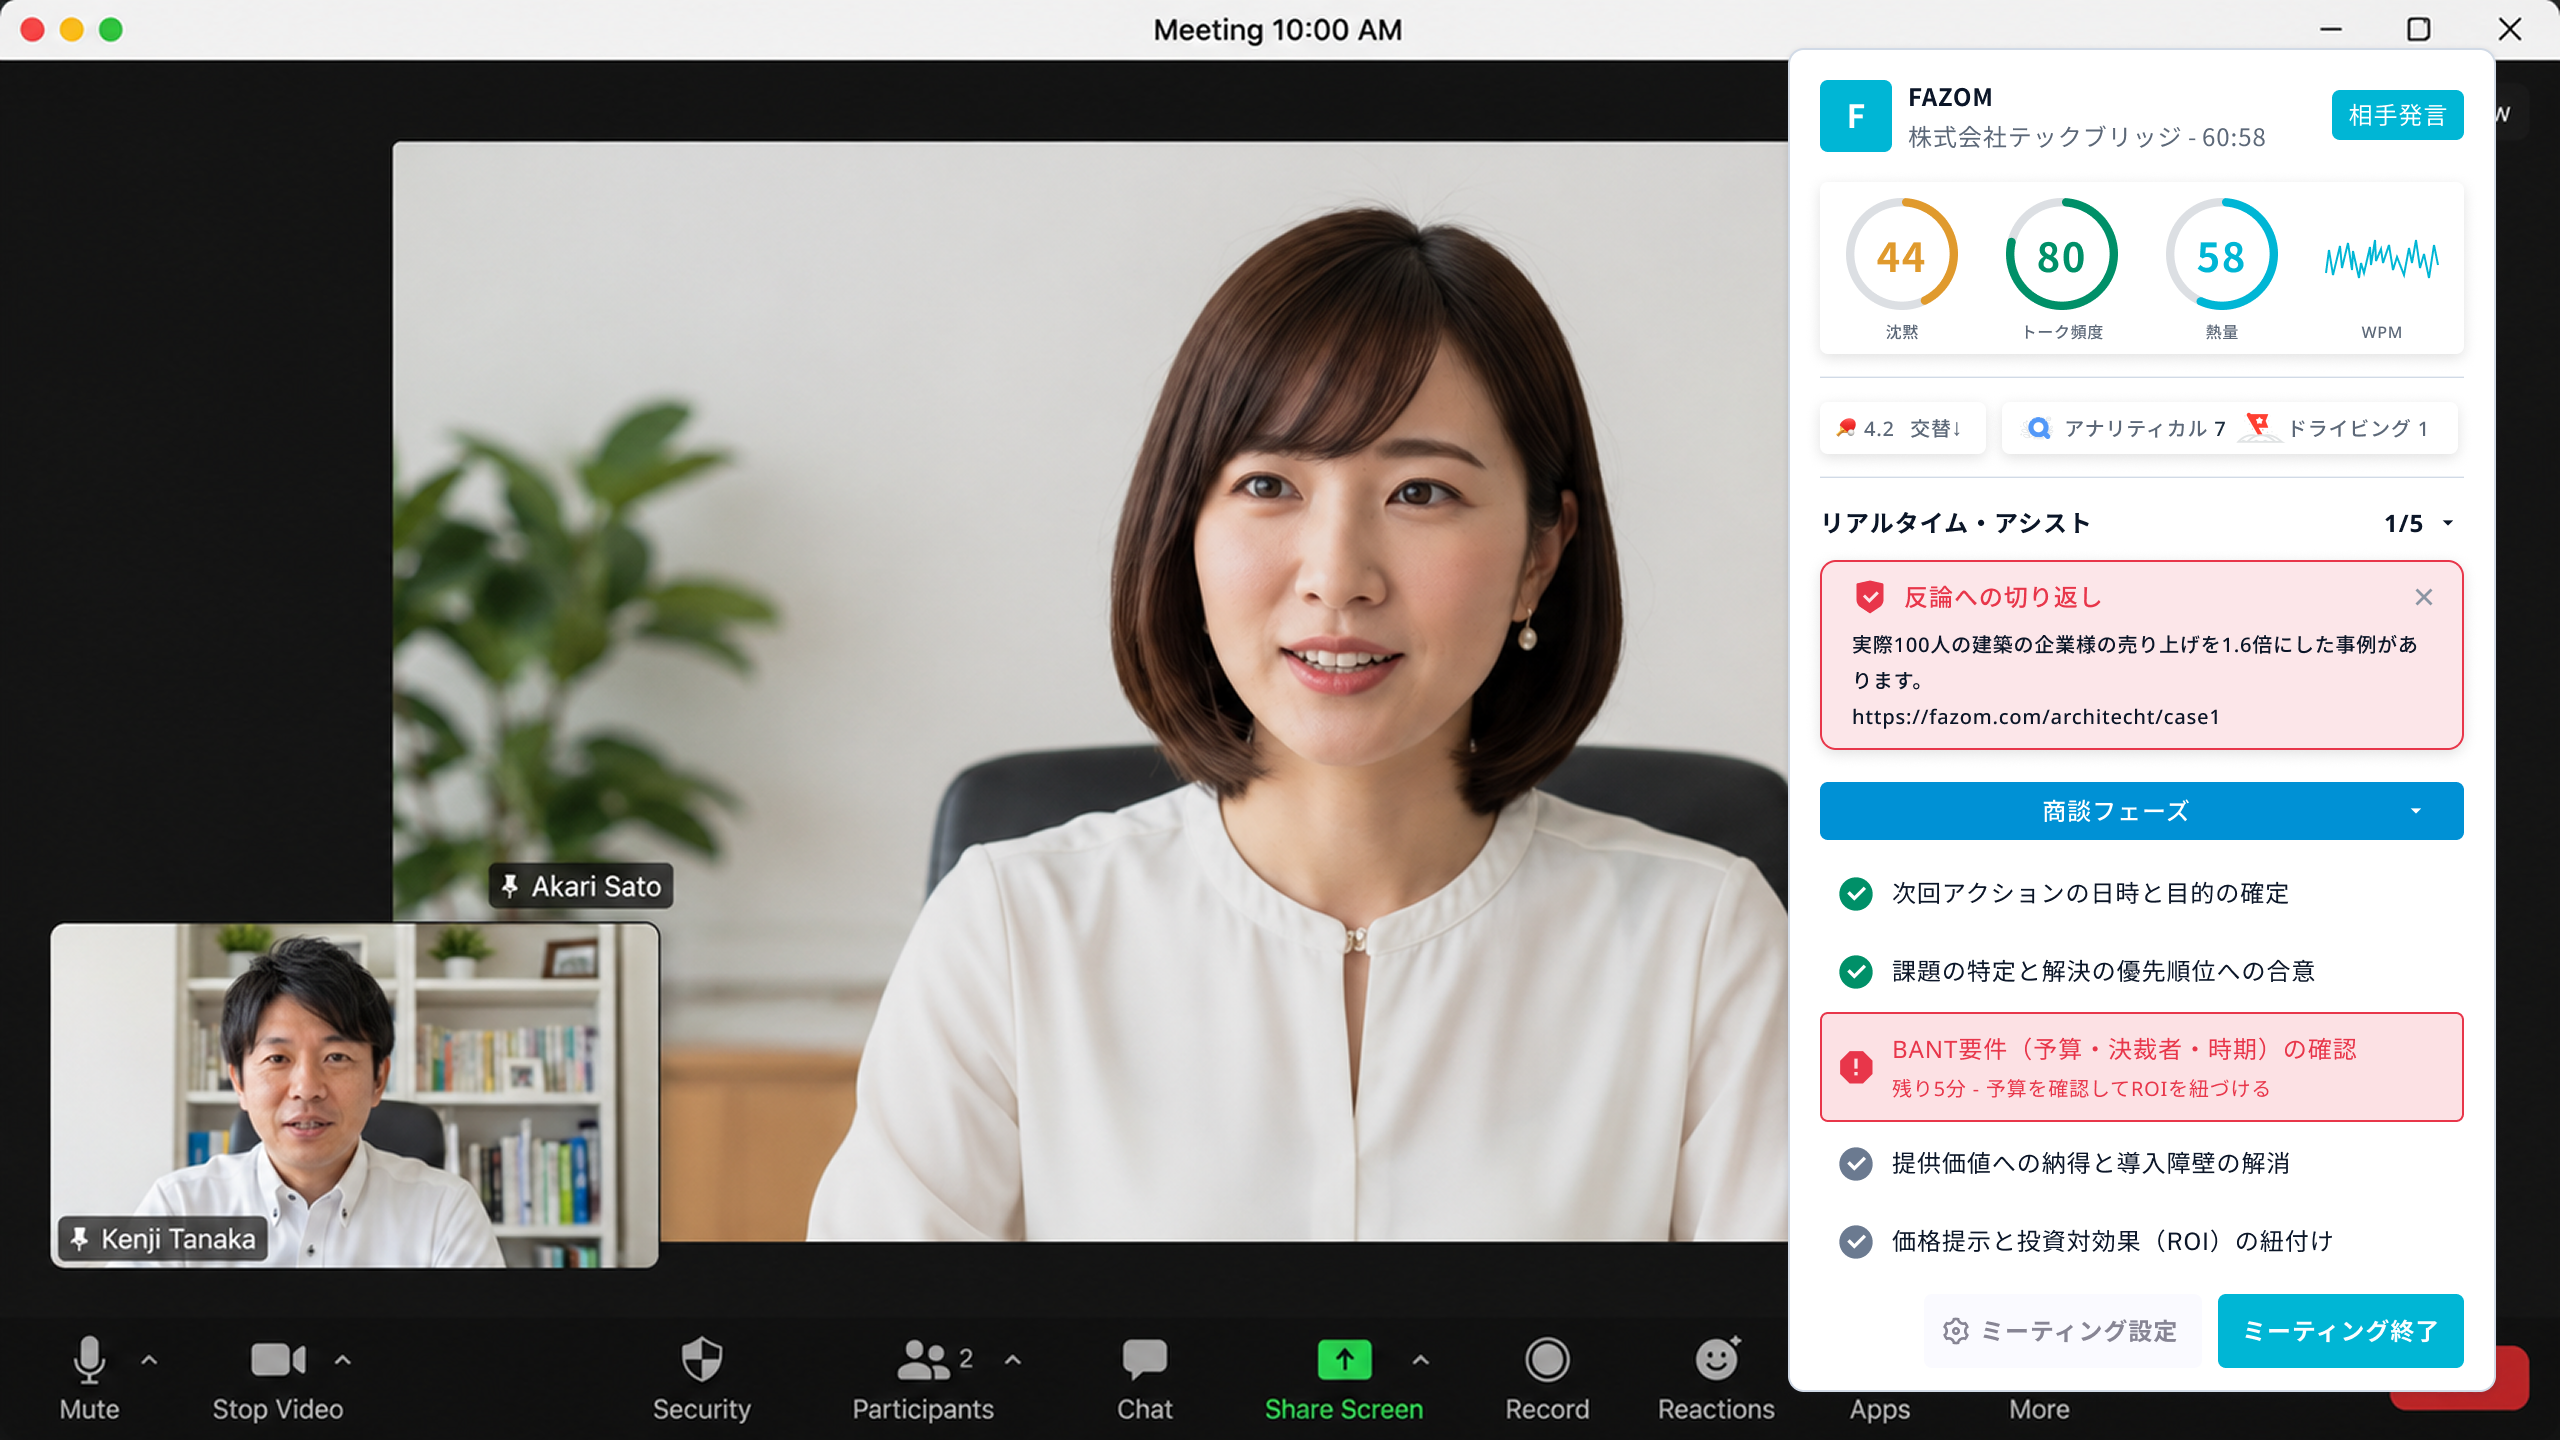
Task: Toggle check for 価格提示と投資対効果(ROI)の紐付け
Action: 1856,1241
